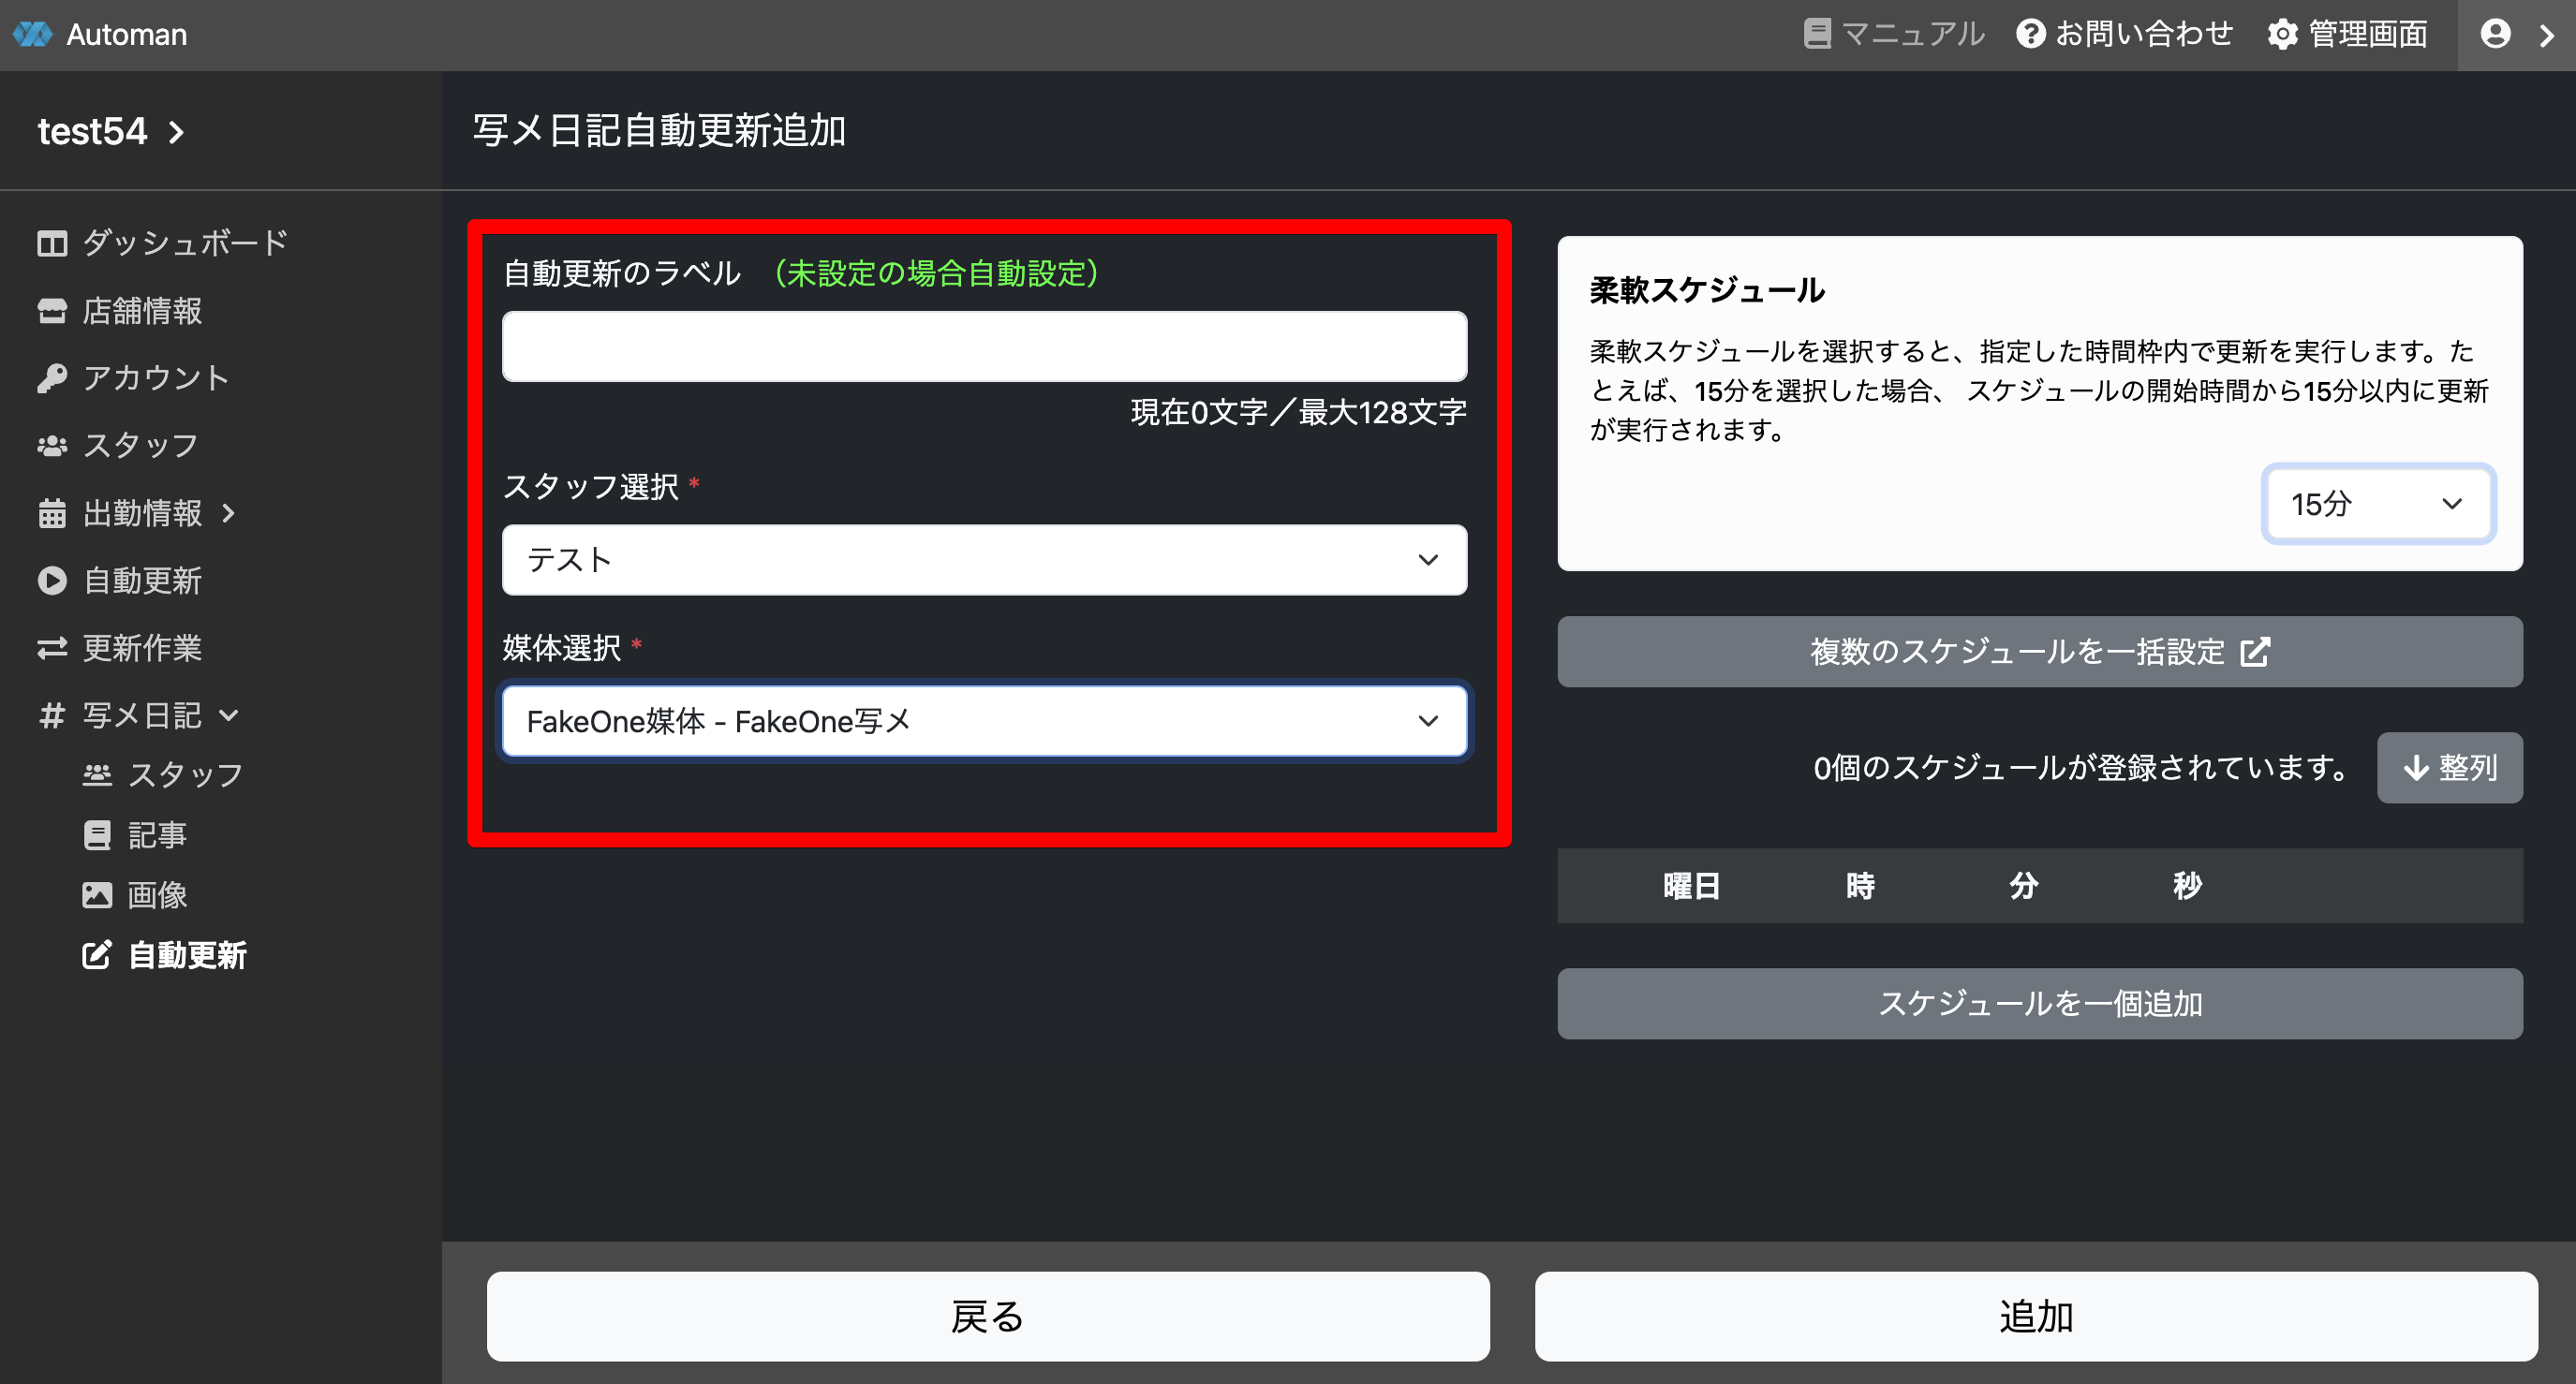Image resolution: width=2576 pixels, height=1384 pixels.
Task: Click the user account avatar icon
Action: click(2495, 34)
